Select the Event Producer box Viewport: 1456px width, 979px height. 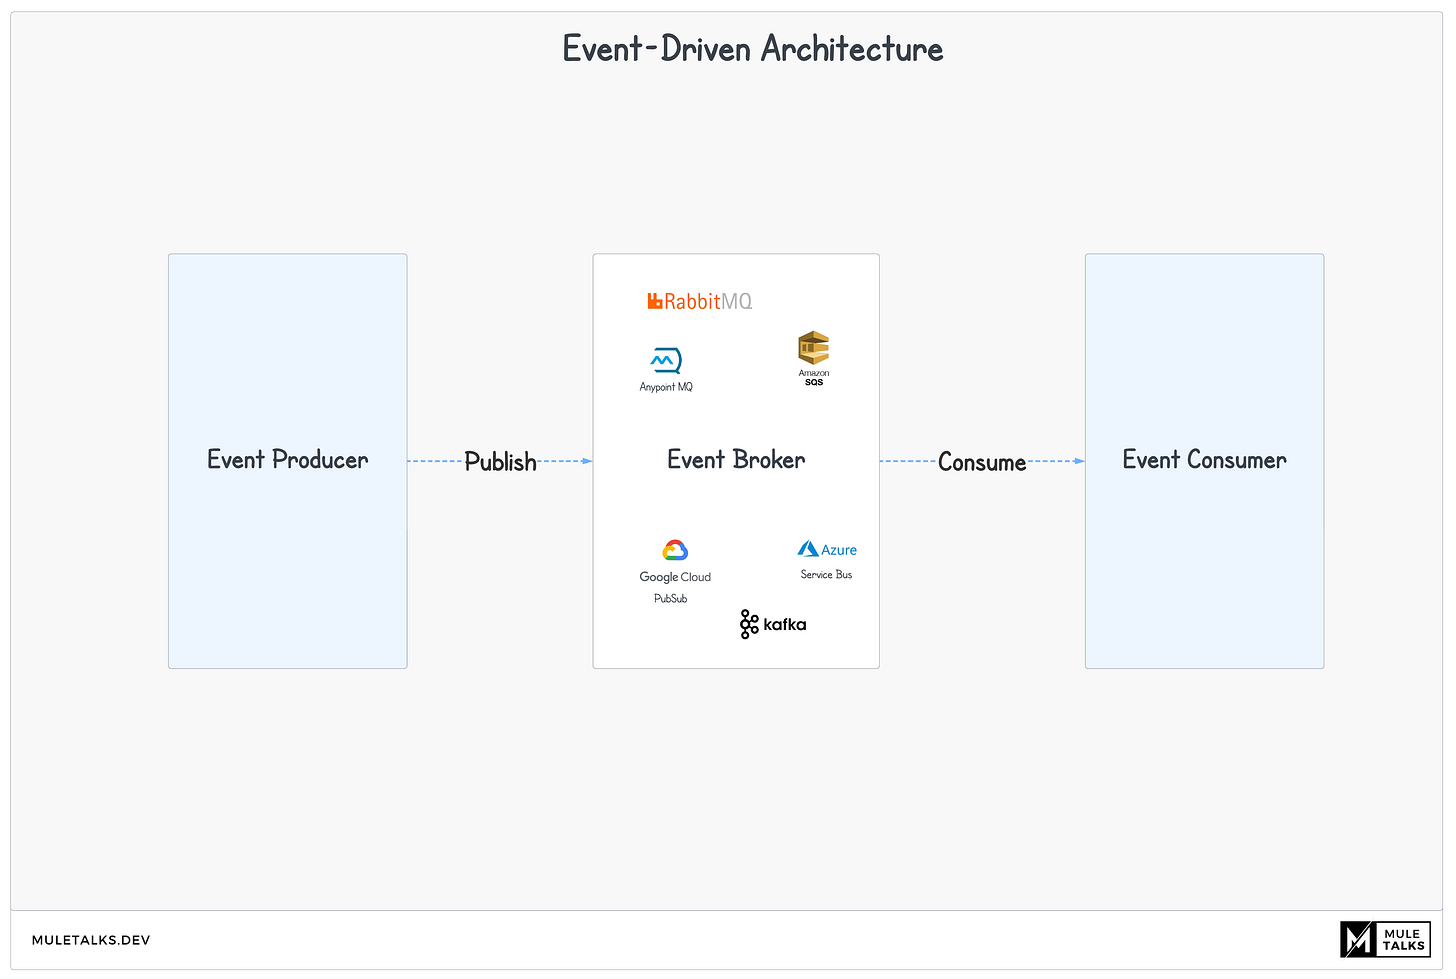[288, 461]
